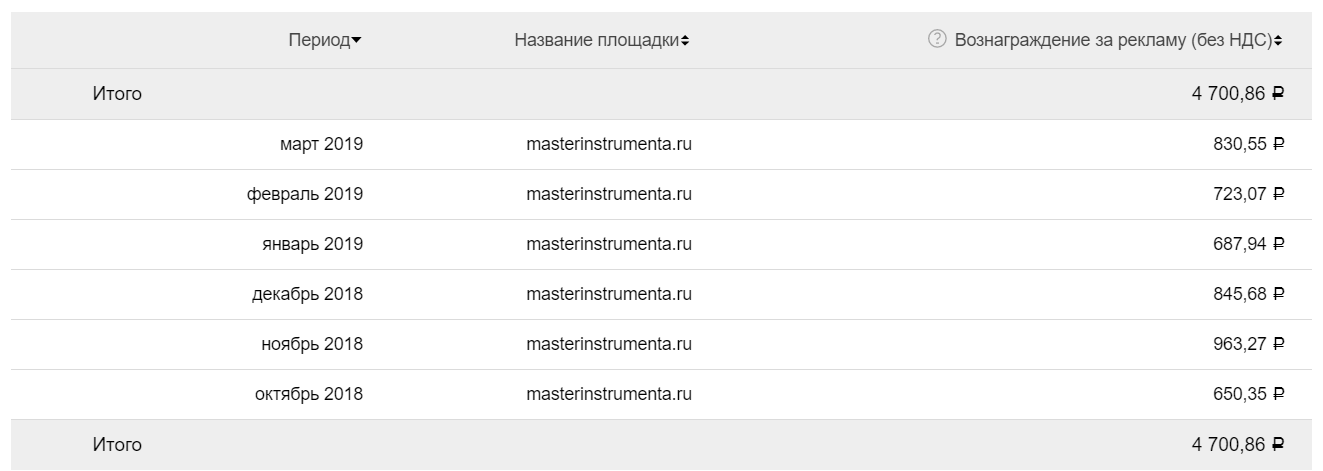
Task: Click sort arrow next to Период
Action: pyautogui.click(x=357, y=41)
